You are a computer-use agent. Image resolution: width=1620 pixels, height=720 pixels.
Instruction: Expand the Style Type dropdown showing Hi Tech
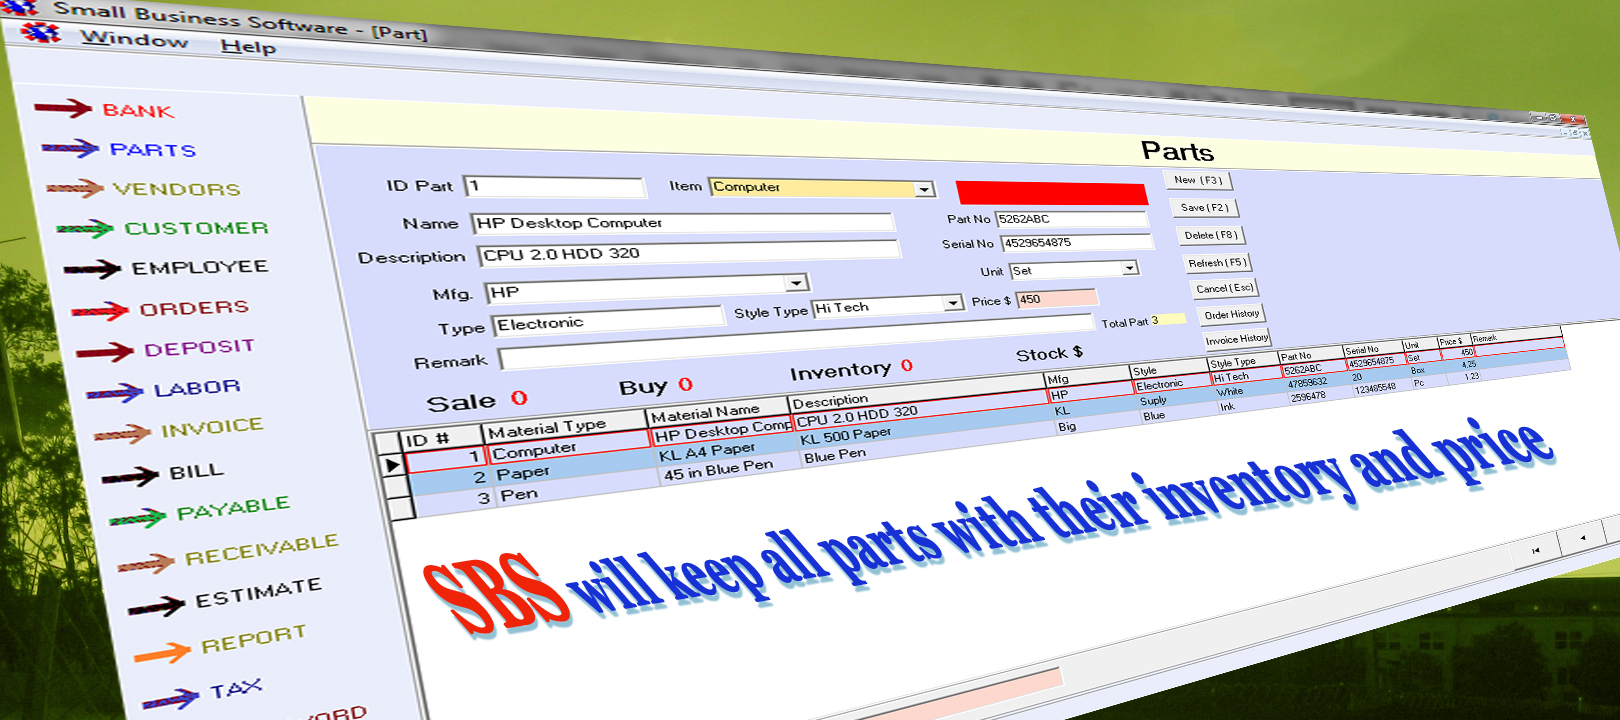952,302
